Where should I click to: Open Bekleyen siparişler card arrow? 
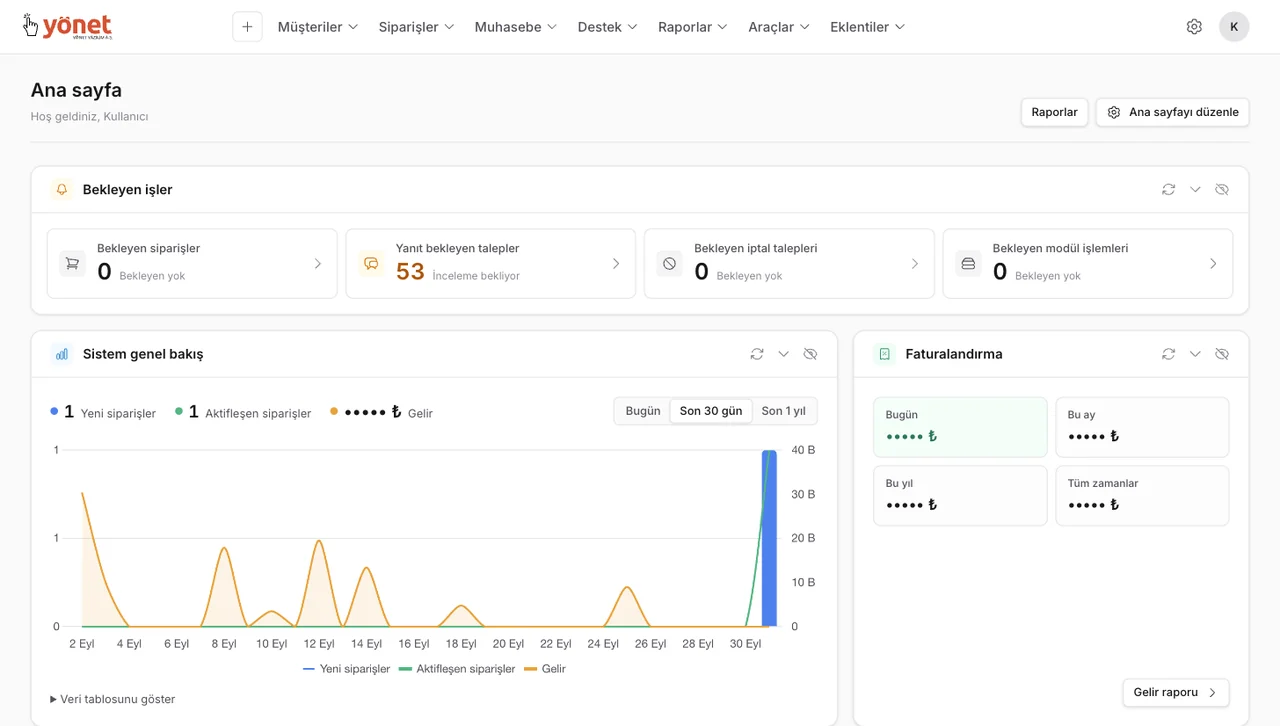click(x=318, y=264)
